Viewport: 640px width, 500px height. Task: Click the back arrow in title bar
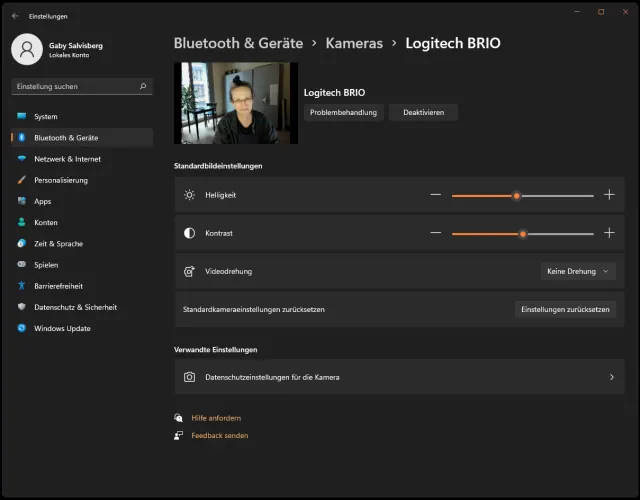pyautogui.click(x=15, y=16)
